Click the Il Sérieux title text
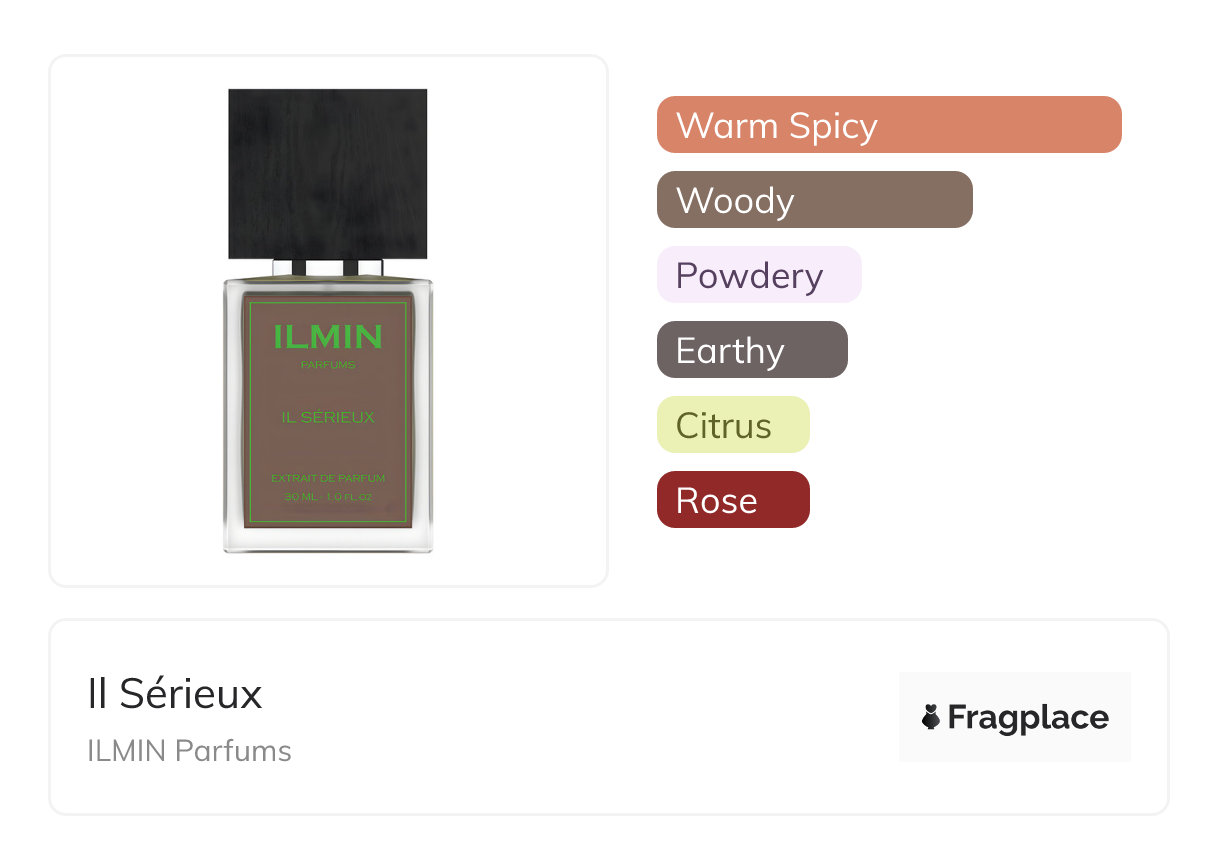This screenshot has width=1218, height=864. [175, 693]
